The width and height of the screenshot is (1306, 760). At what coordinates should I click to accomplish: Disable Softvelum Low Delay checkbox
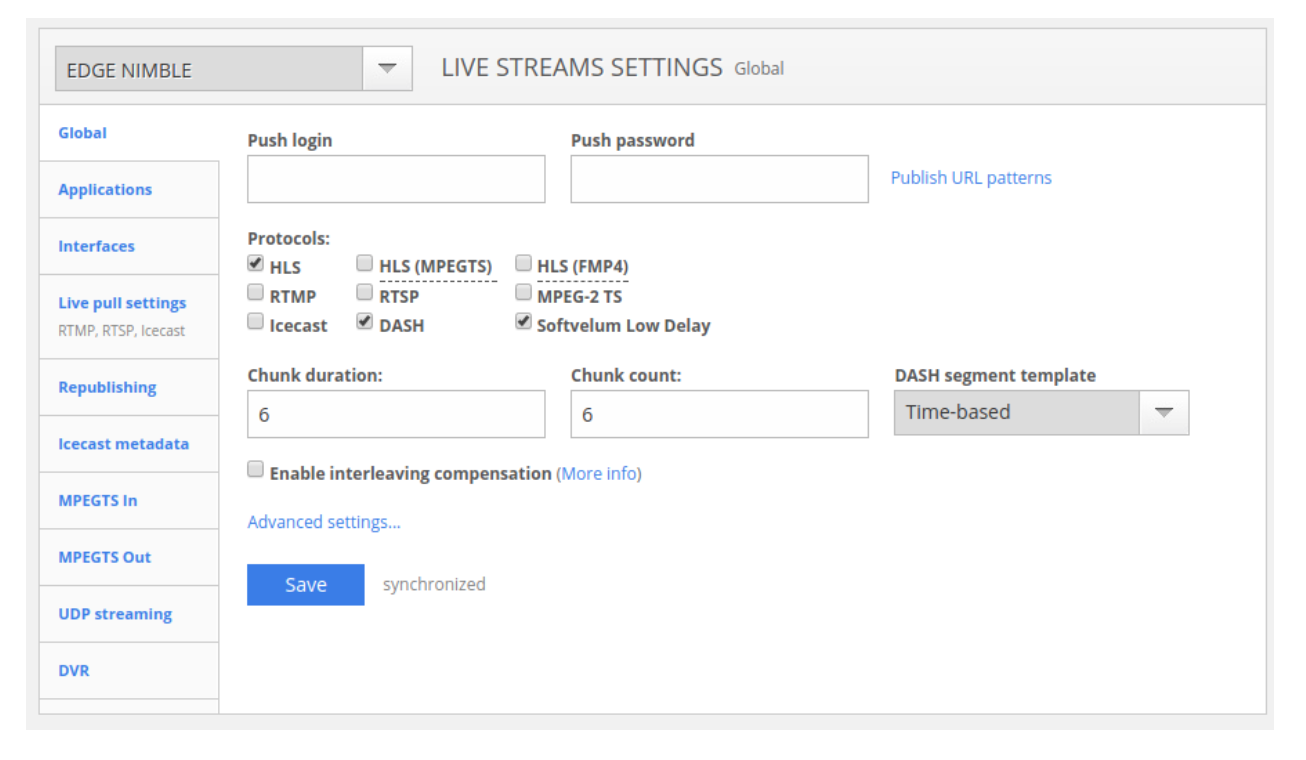pos(523,323)
